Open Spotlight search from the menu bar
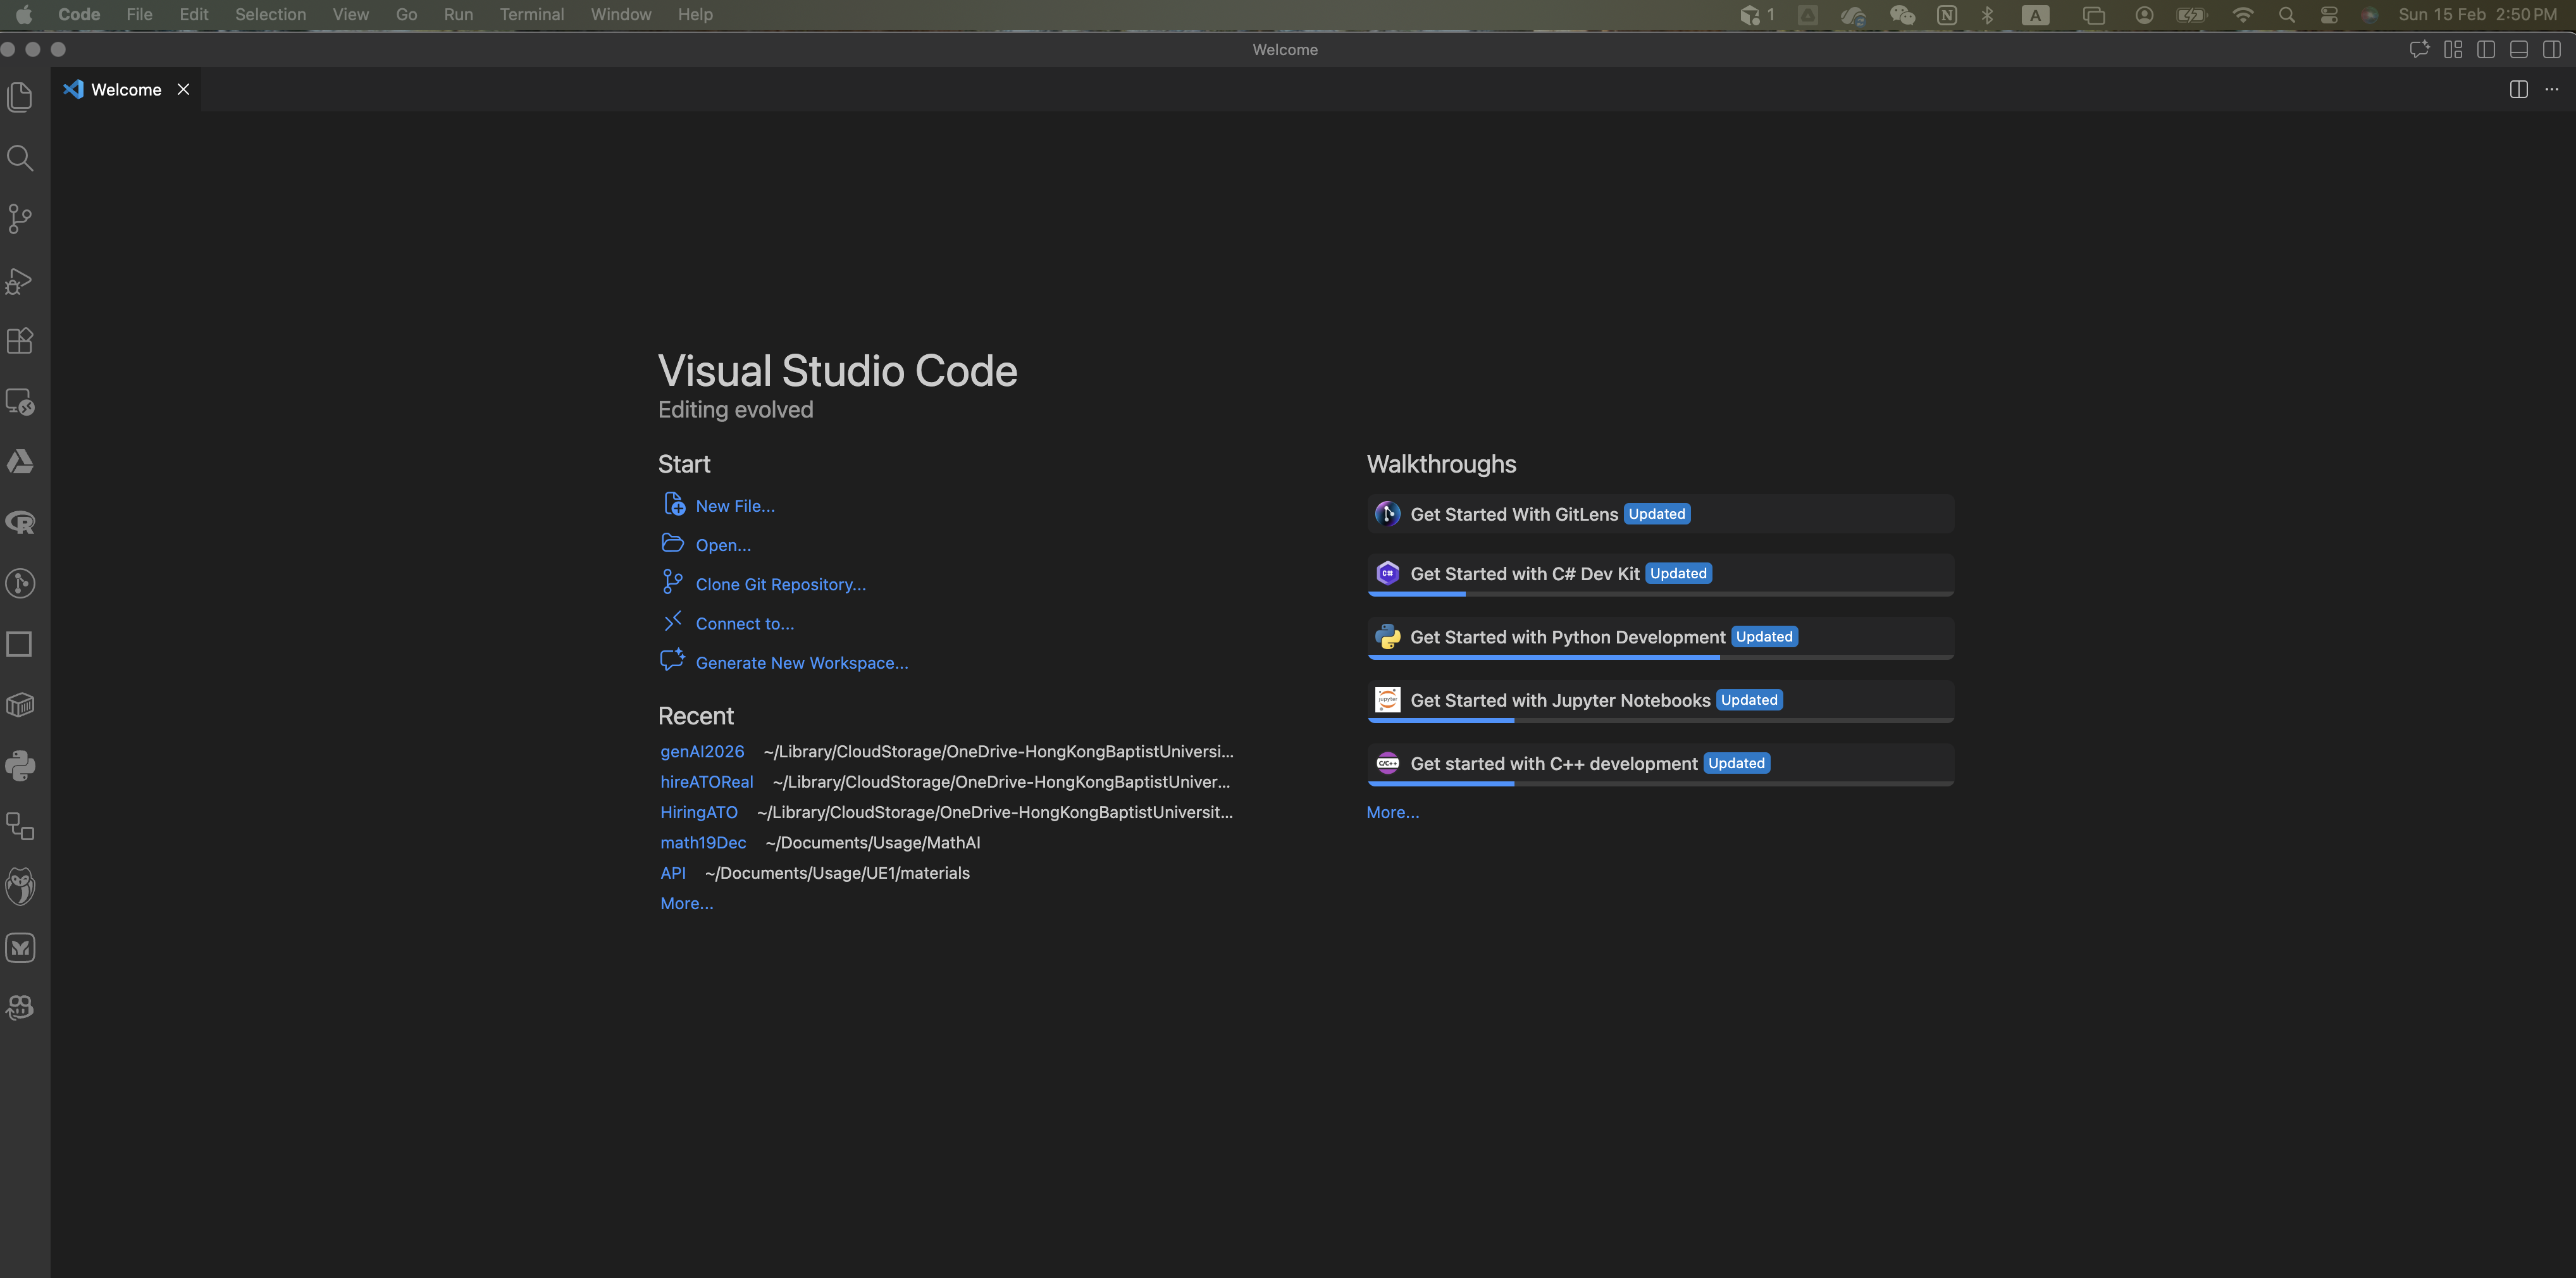 click(2286, 14)
